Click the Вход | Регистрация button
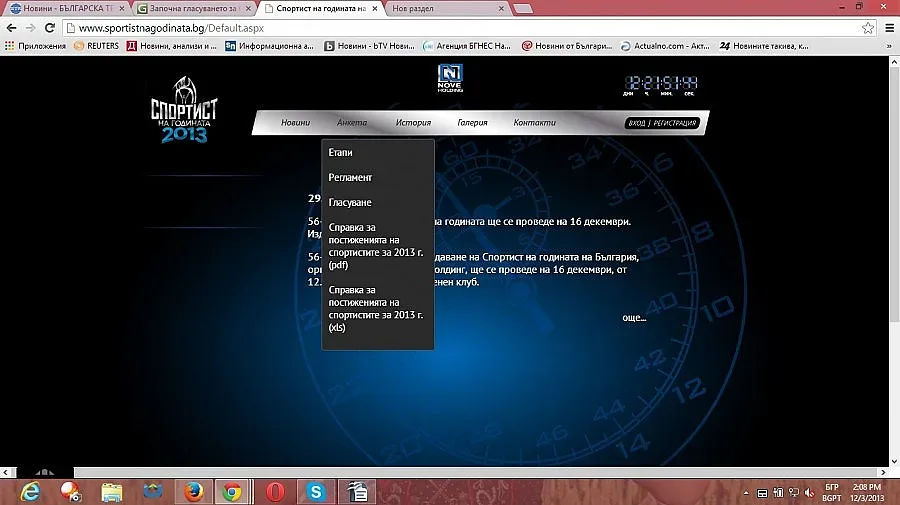Image resolution: width=900 pixels, height=505 pixels. tap(661, 123)
